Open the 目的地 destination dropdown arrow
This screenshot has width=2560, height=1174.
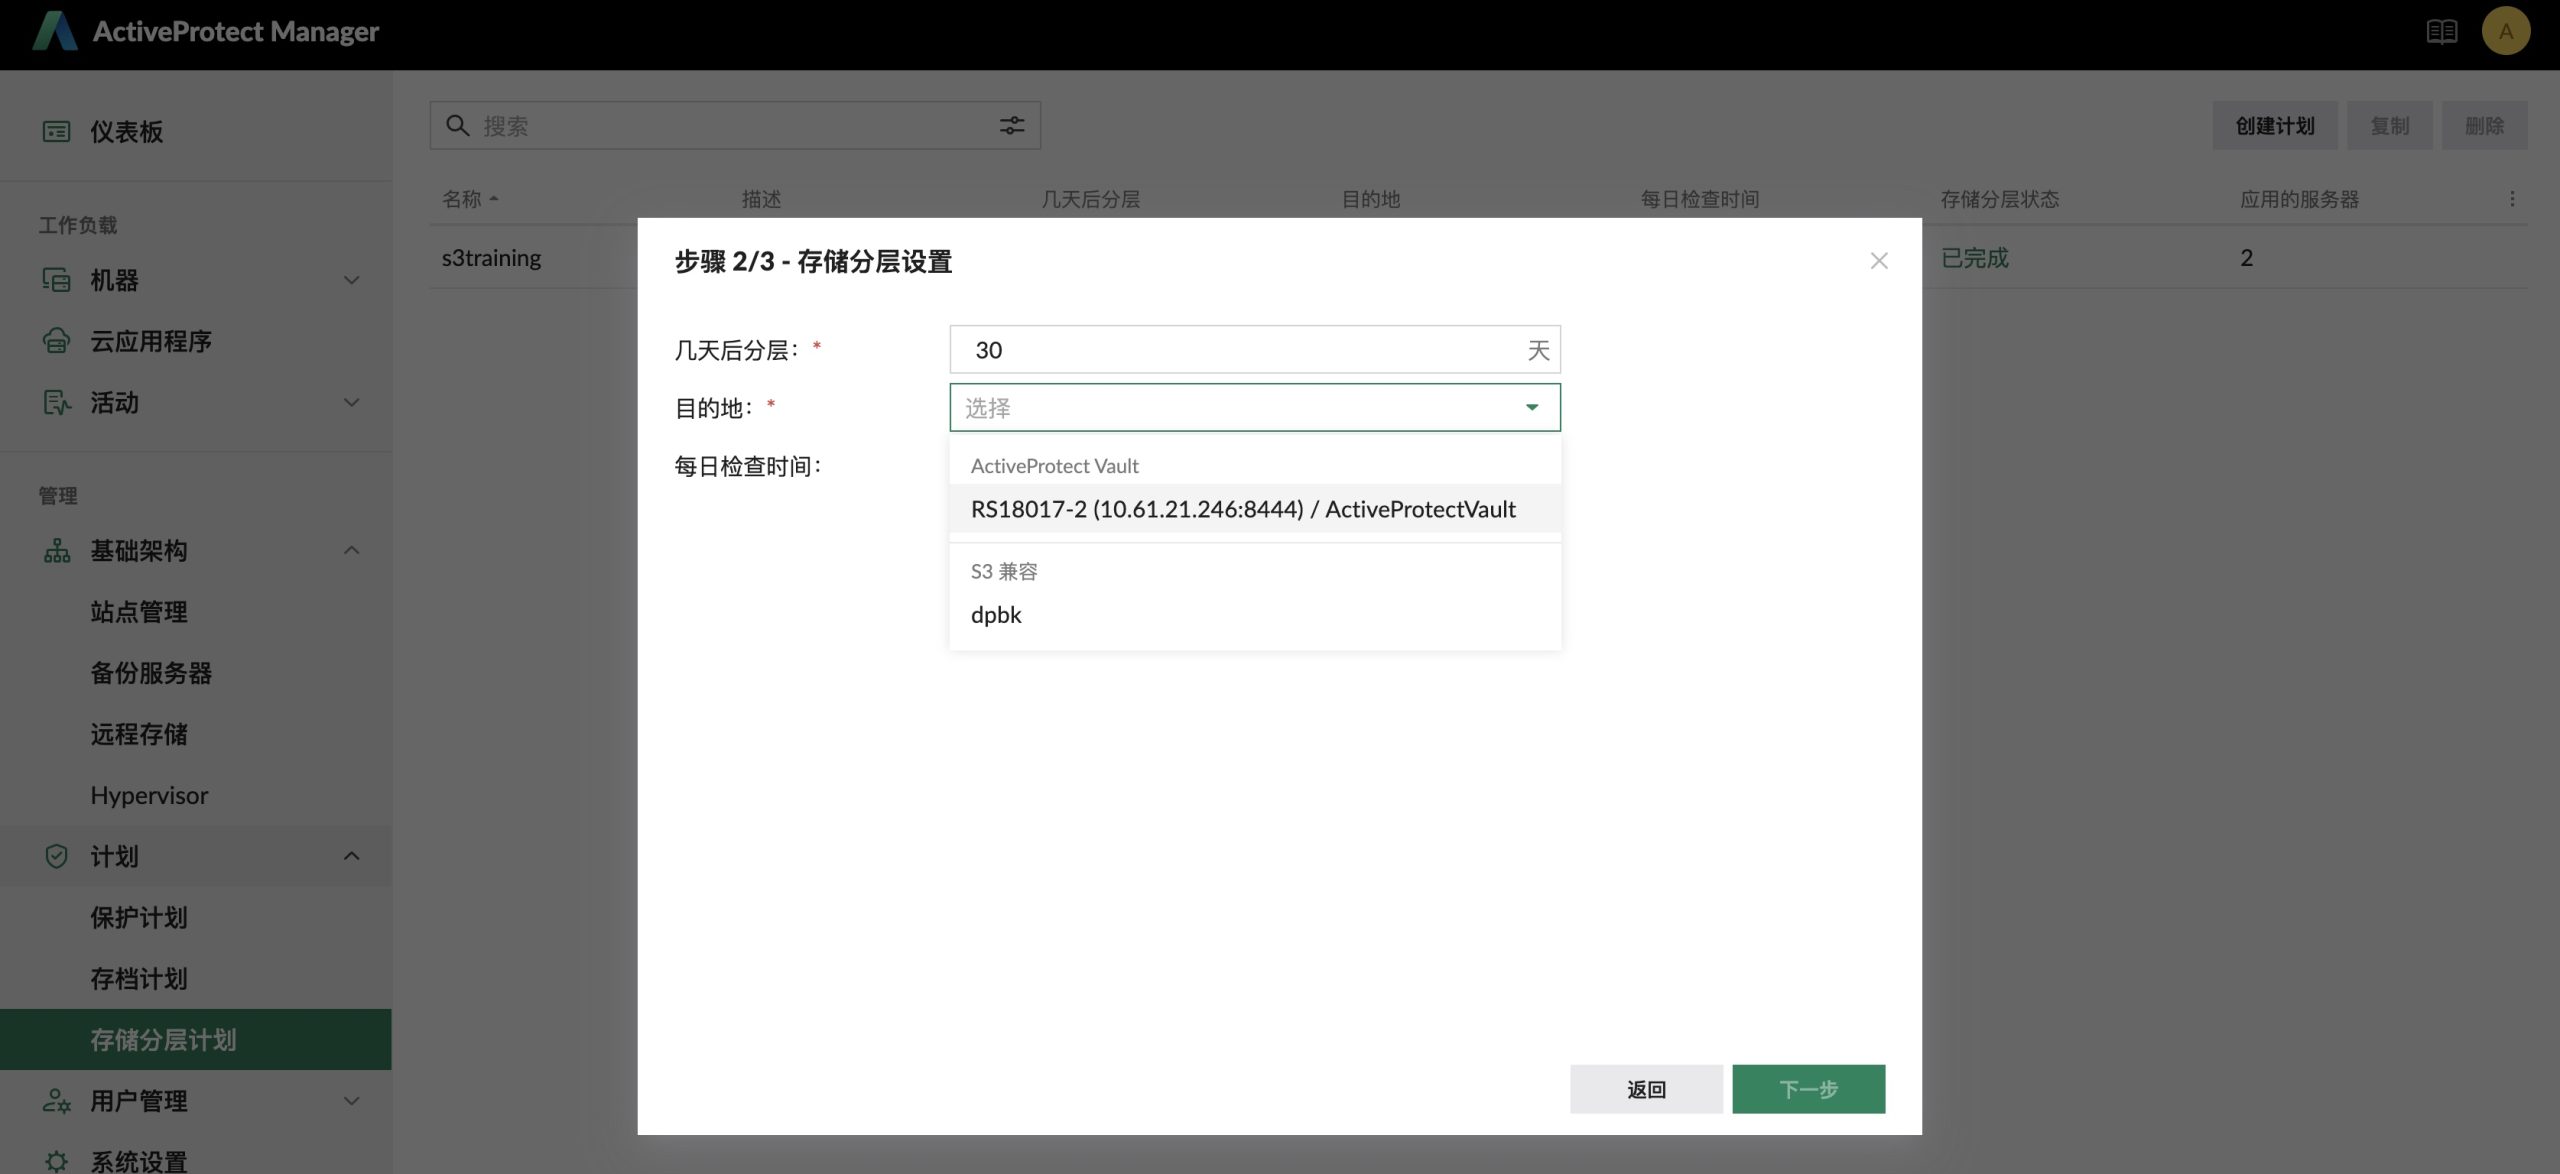[1531, 408]
